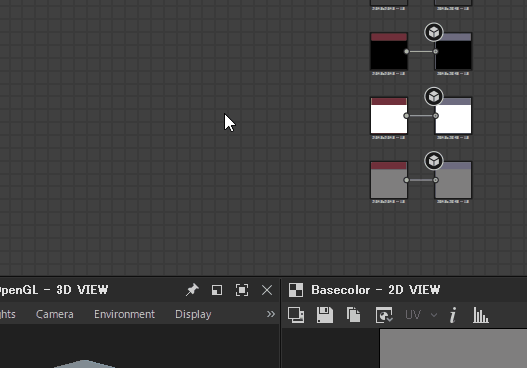Click the output connector of the black source node

[406, 51]
